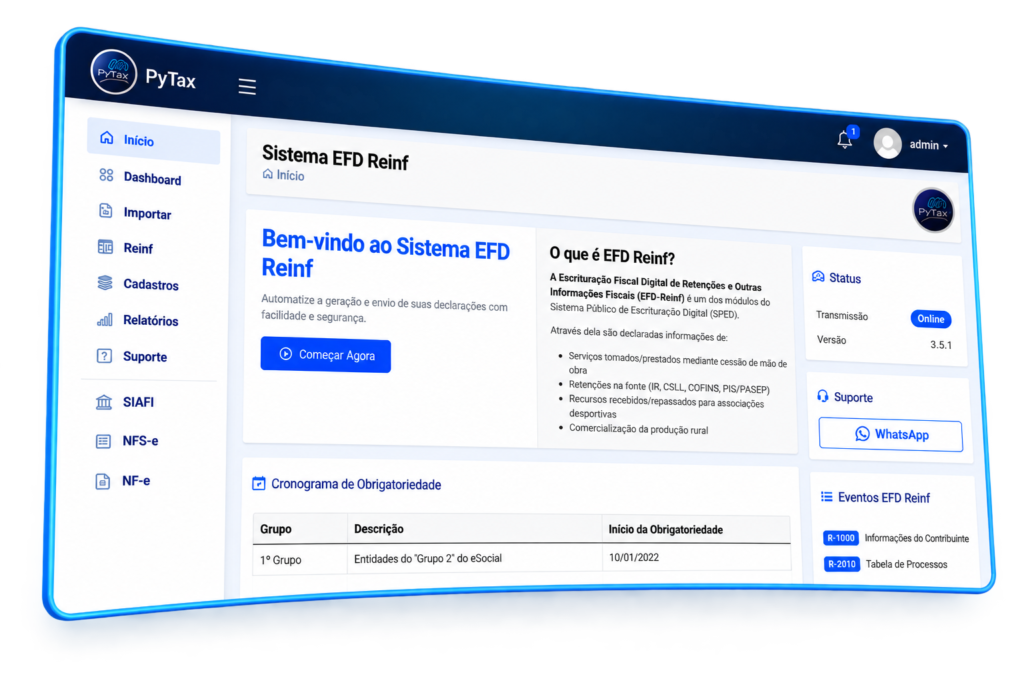
Task: Click the WhatsApp support button
Action: (x=891, y=434)
